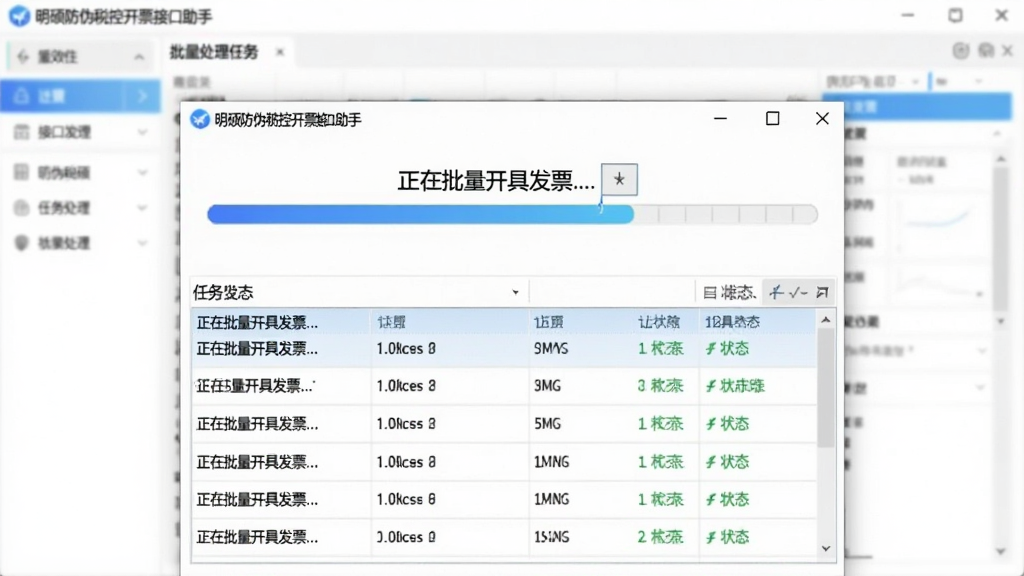The width and height of the screenshot is (1024, 576).
Task: Click the shield icon on the bottom sidebar item
Action: coord(22,243)
